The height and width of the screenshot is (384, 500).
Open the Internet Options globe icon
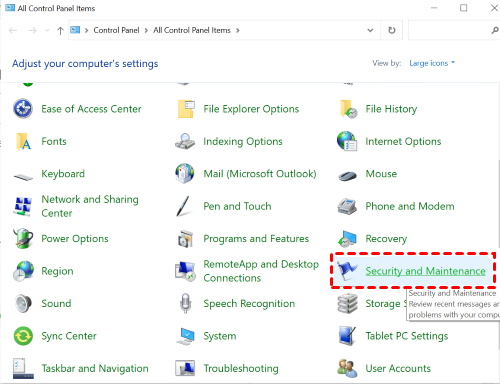[347, 141]
